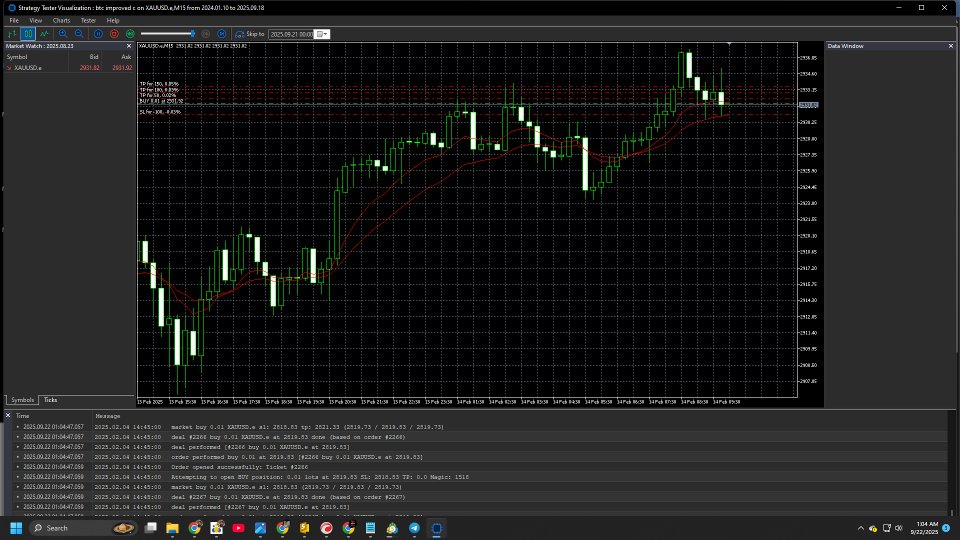The image size is (960, 540).
Task: Open the Charts menu
Action: coord(61,20)
